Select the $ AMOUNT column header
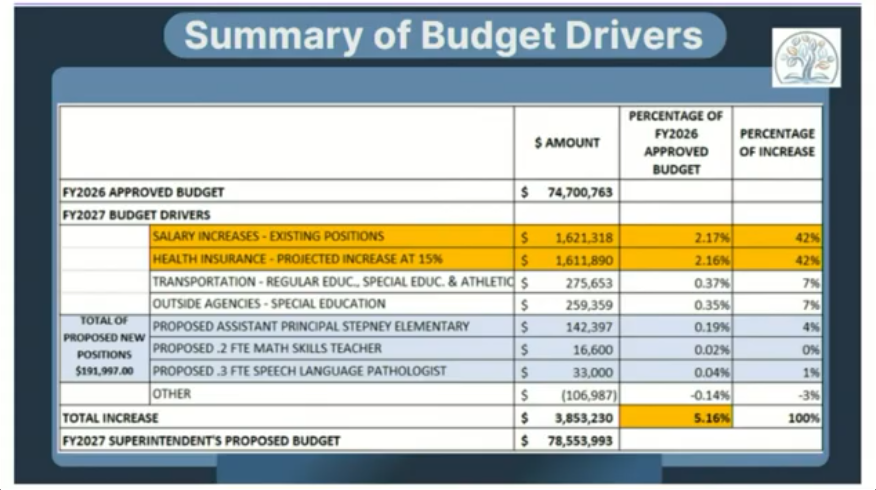Image resolution: width=876 pixels, height=490 pixels. click(566, 143)
